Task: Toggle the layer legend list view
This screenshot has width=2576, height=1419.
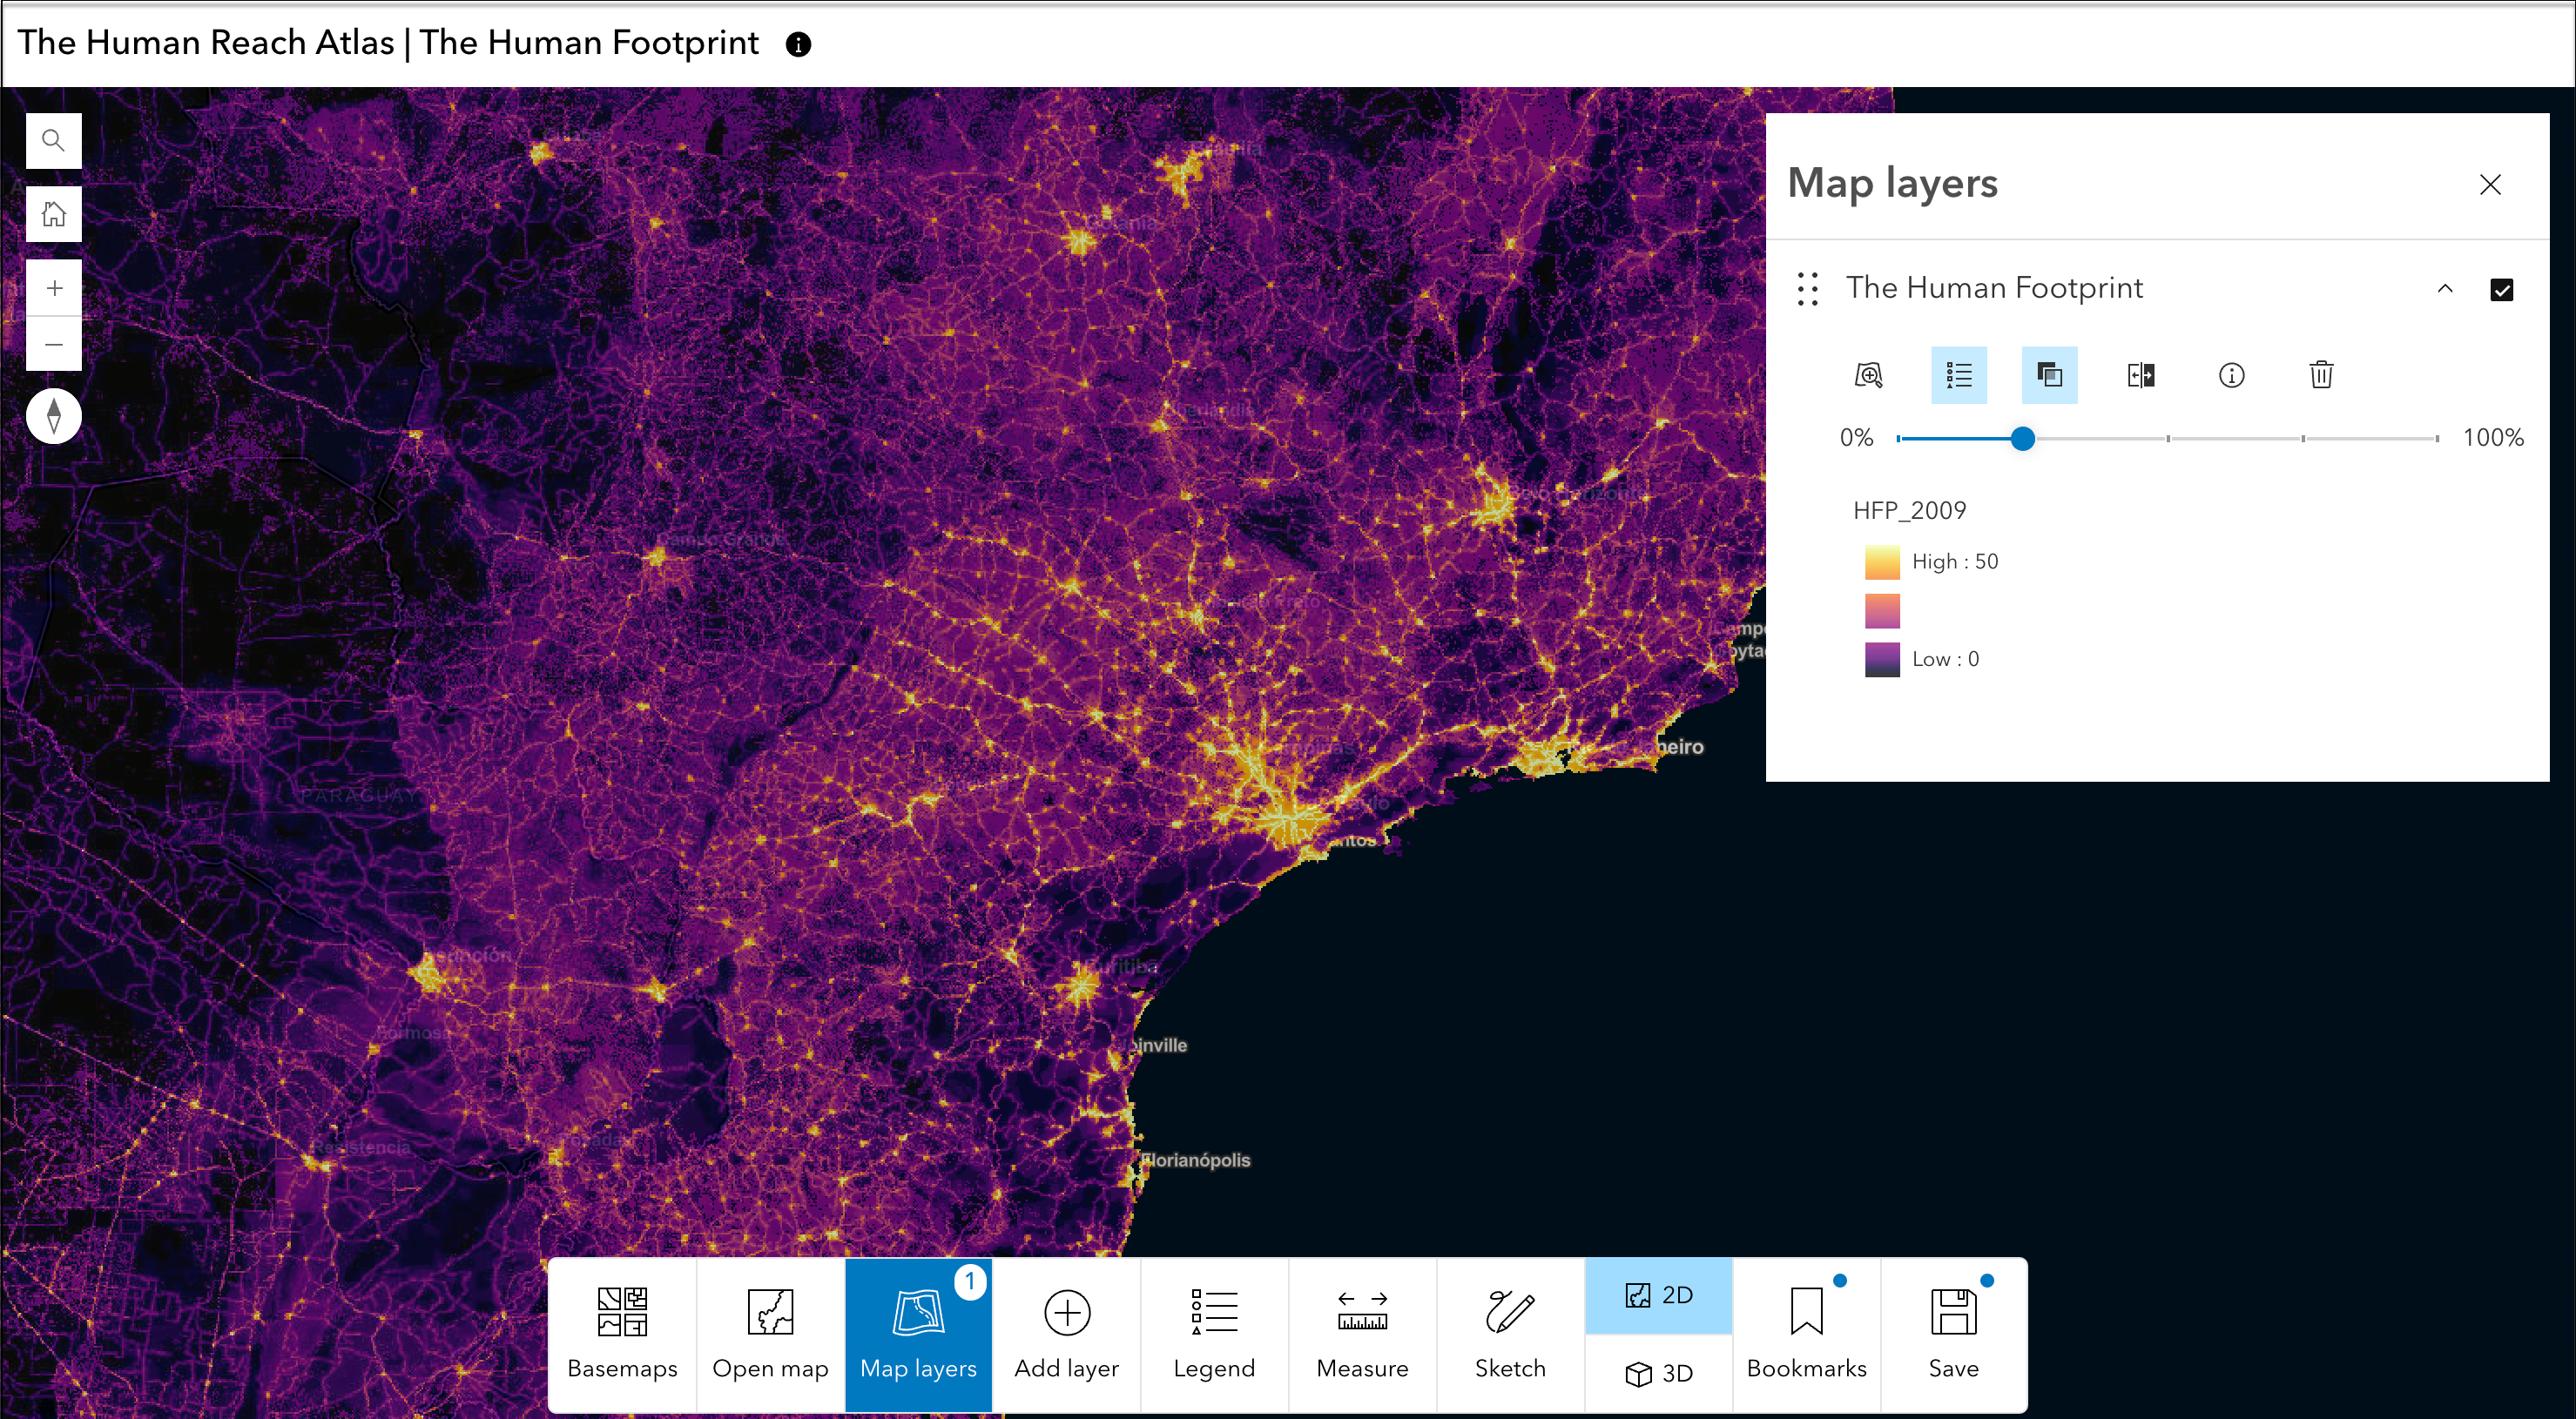Action: (1958, 375)
